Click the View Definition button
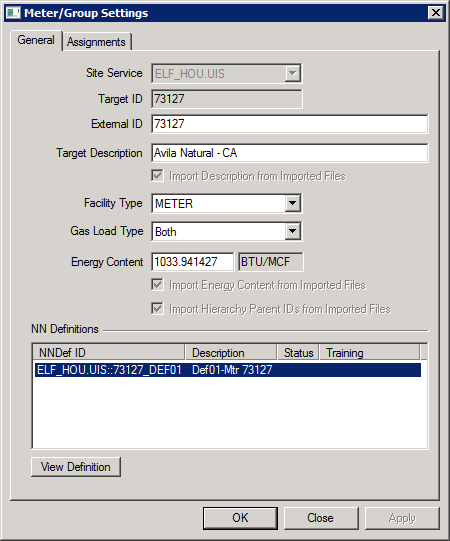Screen dimensions: 450x541 click(x=76, y=467)
